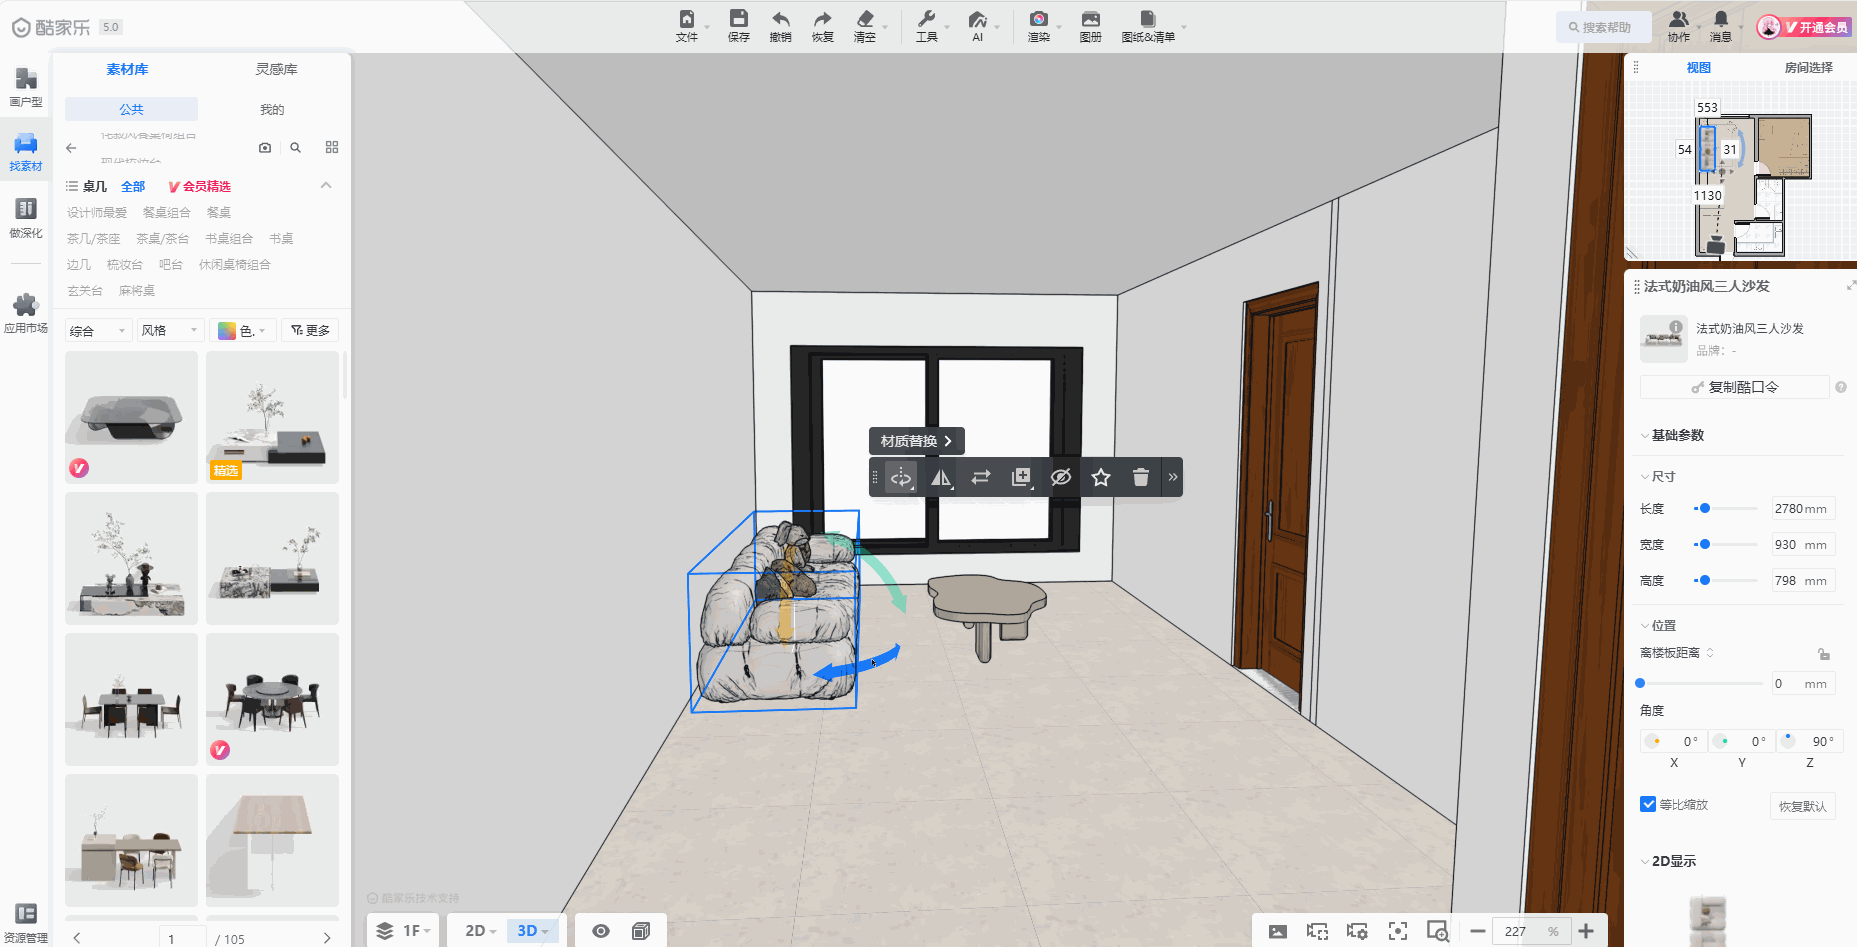Viewport: 1857px width, 947px height.
Task: Click the duplicate object icon in floating toolbar
Action: [x=1021, y=478]
